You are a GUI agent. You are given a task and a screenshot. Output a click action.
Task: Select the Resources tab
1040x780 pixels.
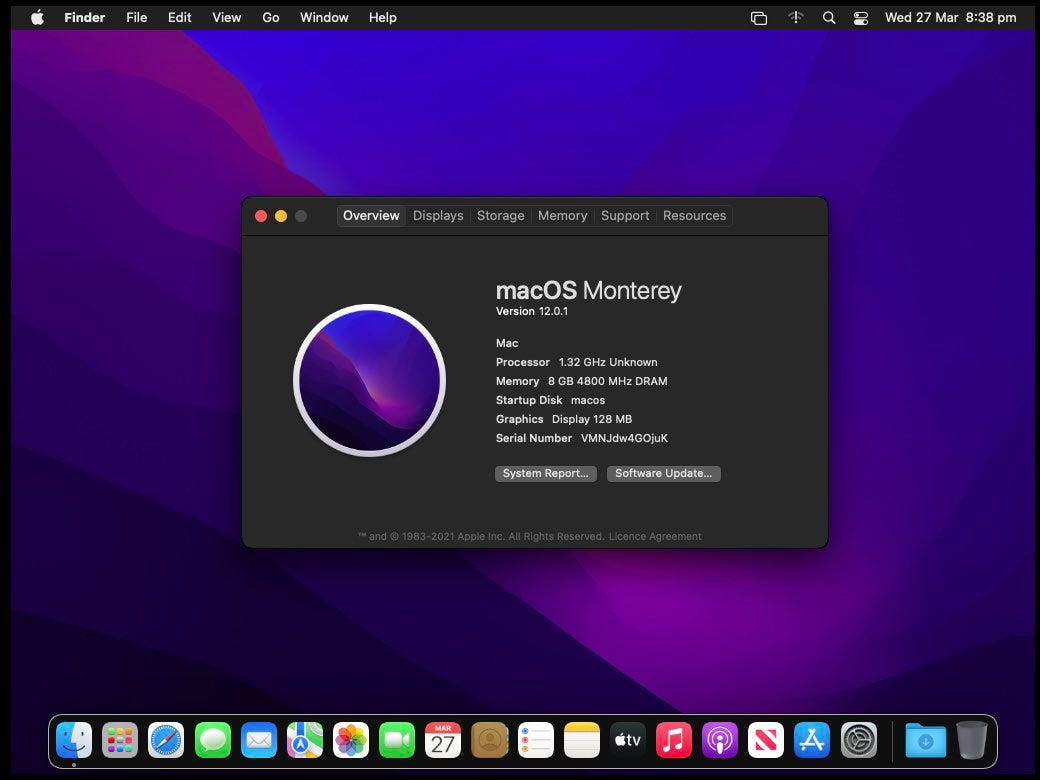[x=694, y=216]
